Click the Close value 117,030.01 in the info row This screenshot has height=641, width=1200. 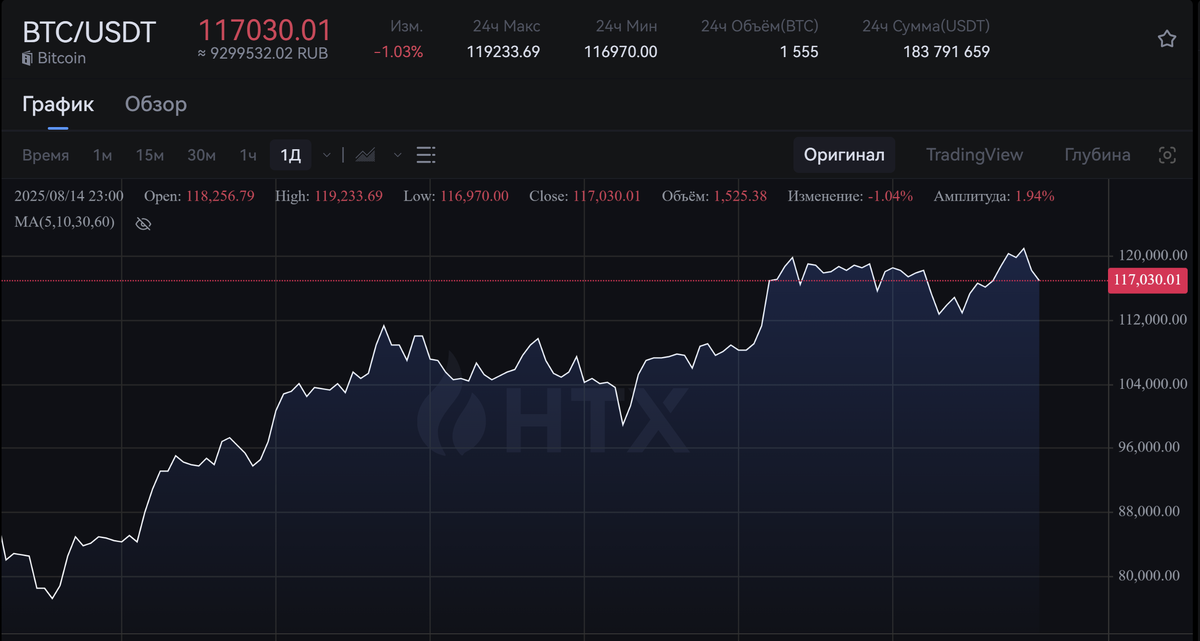tap(606, 196)
